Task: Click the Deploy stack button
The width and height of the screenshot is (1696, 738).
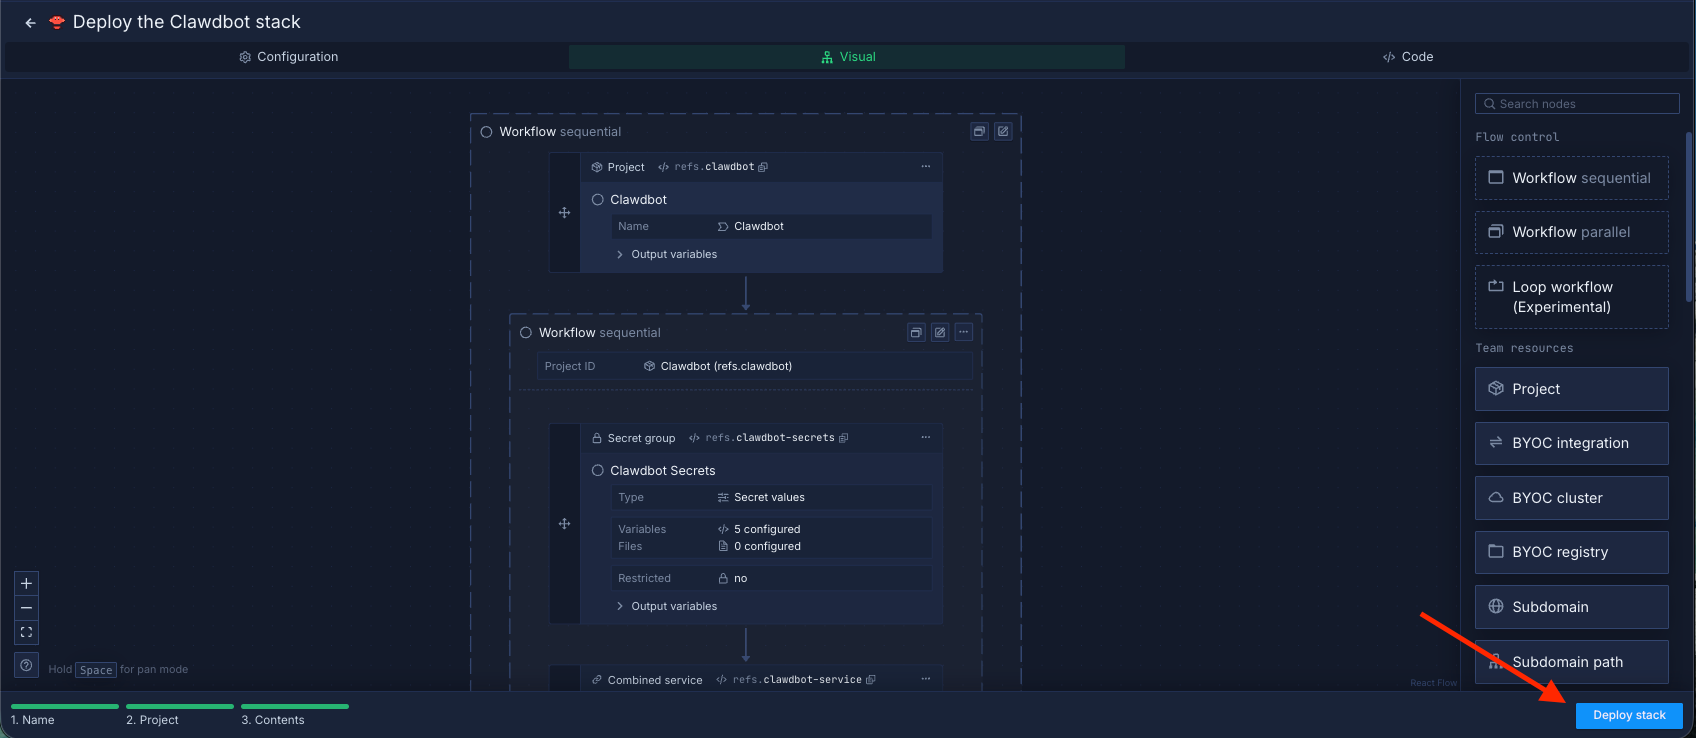Action: pos(1628,715)
